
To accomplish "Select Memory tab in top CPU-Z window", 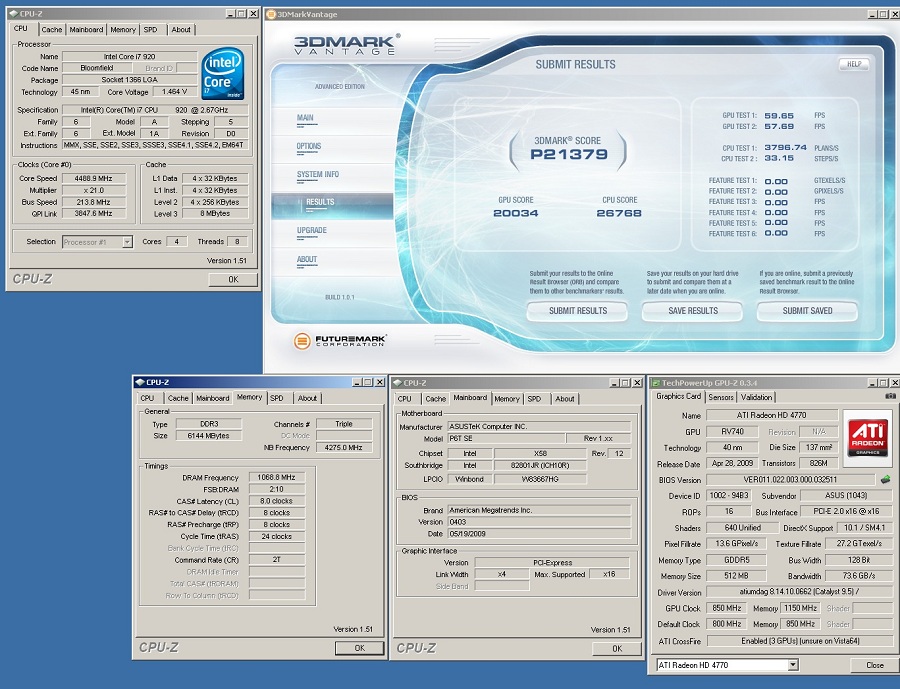I will (123, 29).
